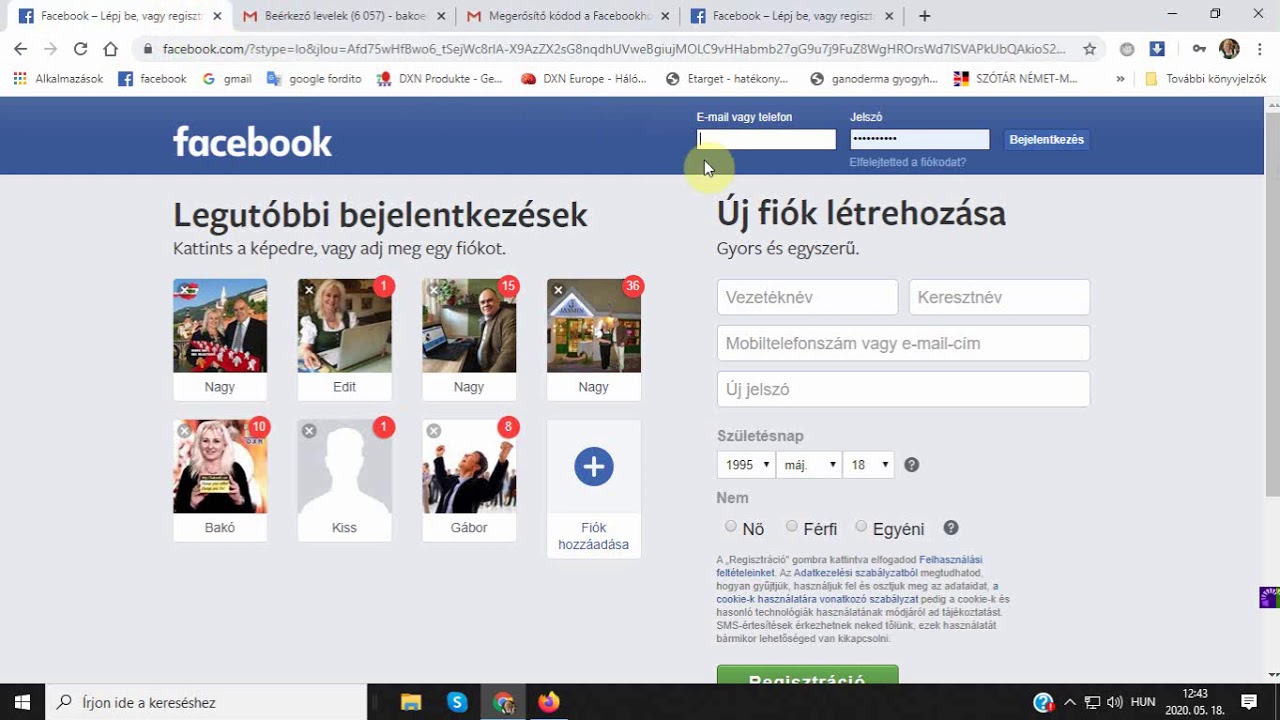Switch to the last Facebook tab

792,16
